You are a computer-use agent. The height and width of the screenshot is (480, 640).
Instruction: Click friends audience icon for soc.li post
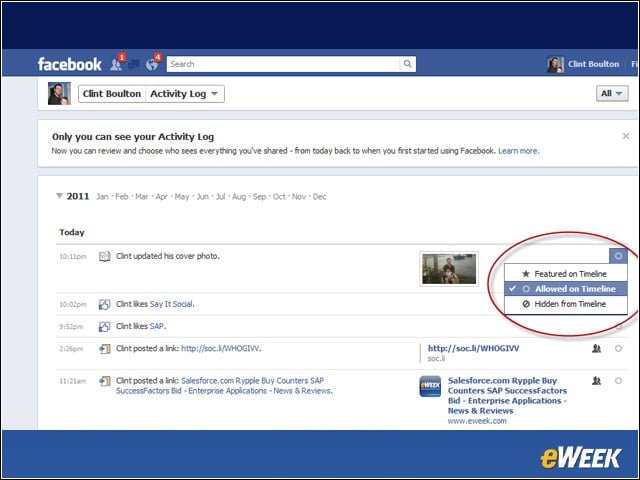tap(596, 349)
